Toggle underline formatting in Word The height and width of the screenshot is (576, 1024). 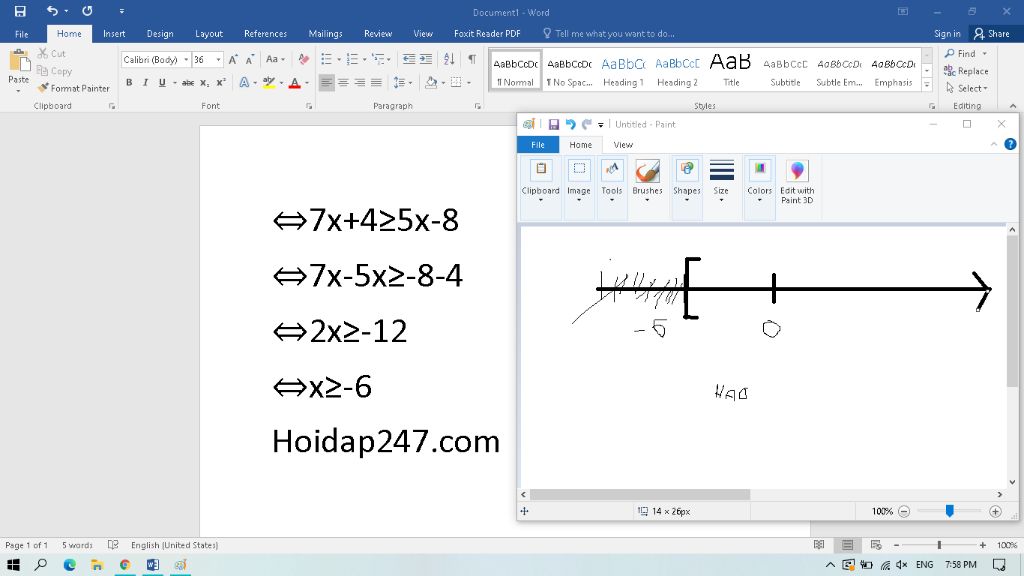162,82
